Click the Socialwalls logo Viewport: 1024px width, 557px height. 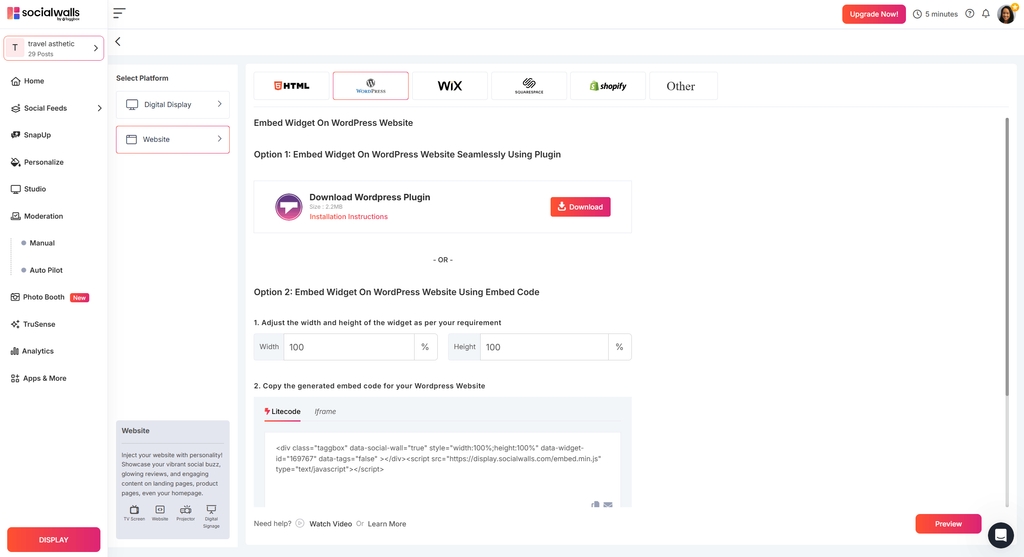tap(43, 13)
